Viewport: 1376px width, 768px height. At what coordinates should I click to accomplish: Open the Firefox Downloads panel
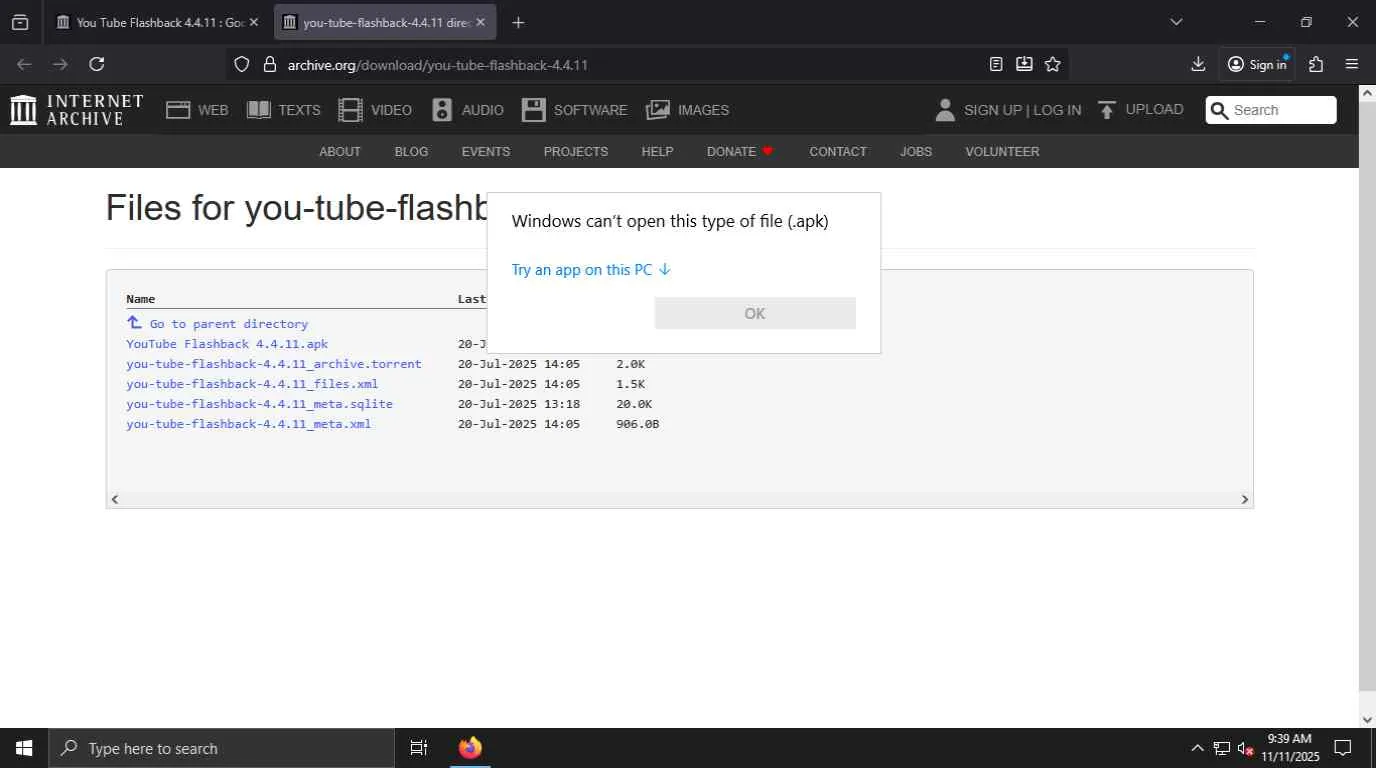(x=1198, y=64)
